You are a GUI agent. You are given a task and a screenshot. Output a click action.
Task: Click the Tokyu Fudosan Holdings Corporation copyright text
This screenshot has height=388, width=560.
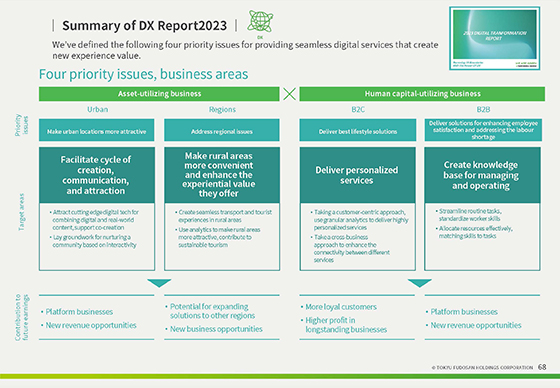coord(482,367)
